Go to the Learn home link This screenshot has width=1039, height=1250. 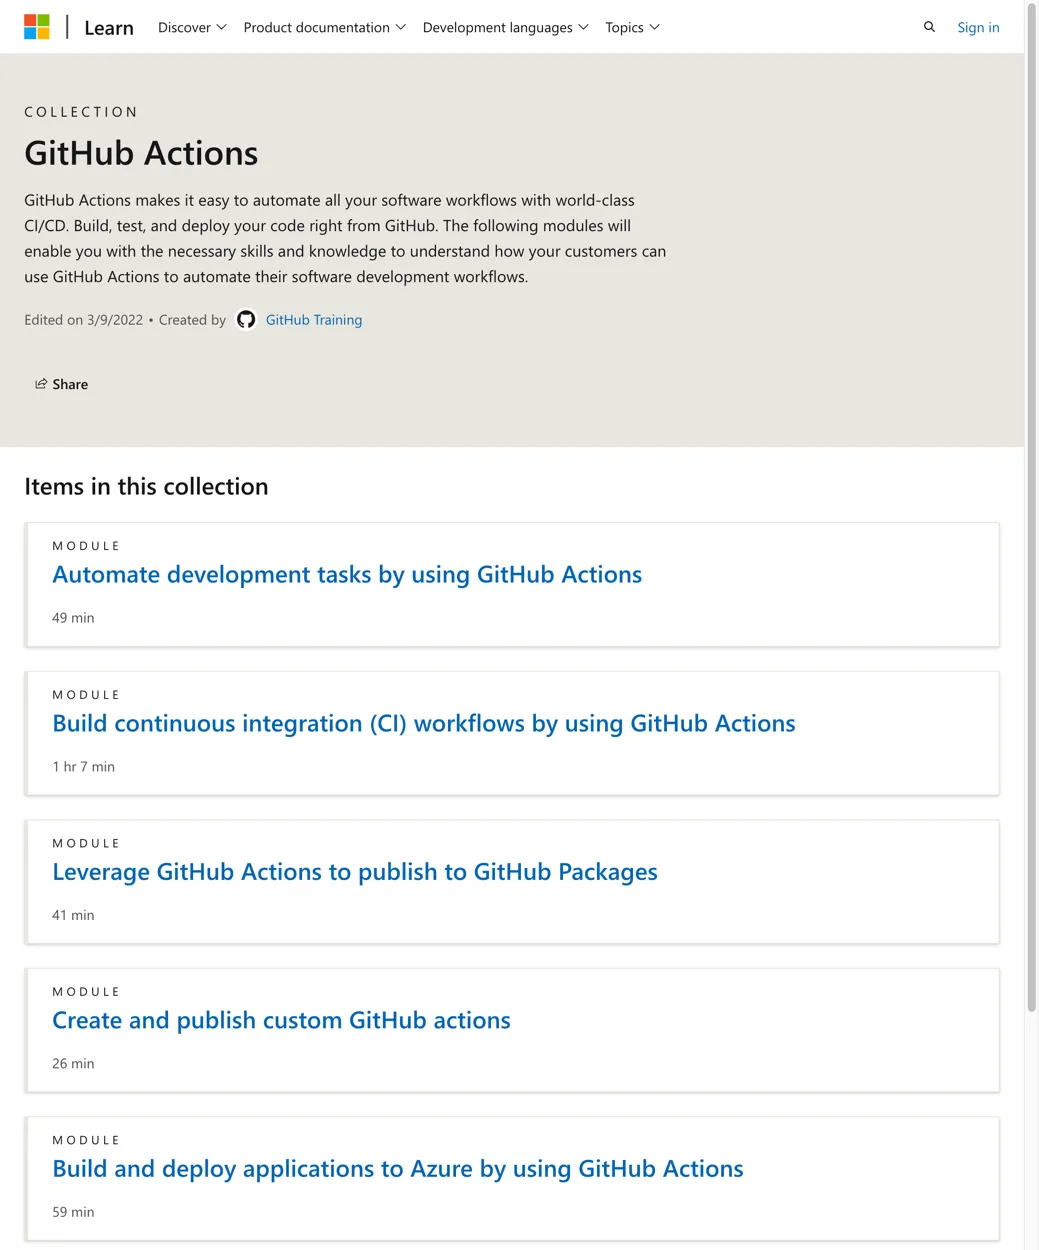109,28
